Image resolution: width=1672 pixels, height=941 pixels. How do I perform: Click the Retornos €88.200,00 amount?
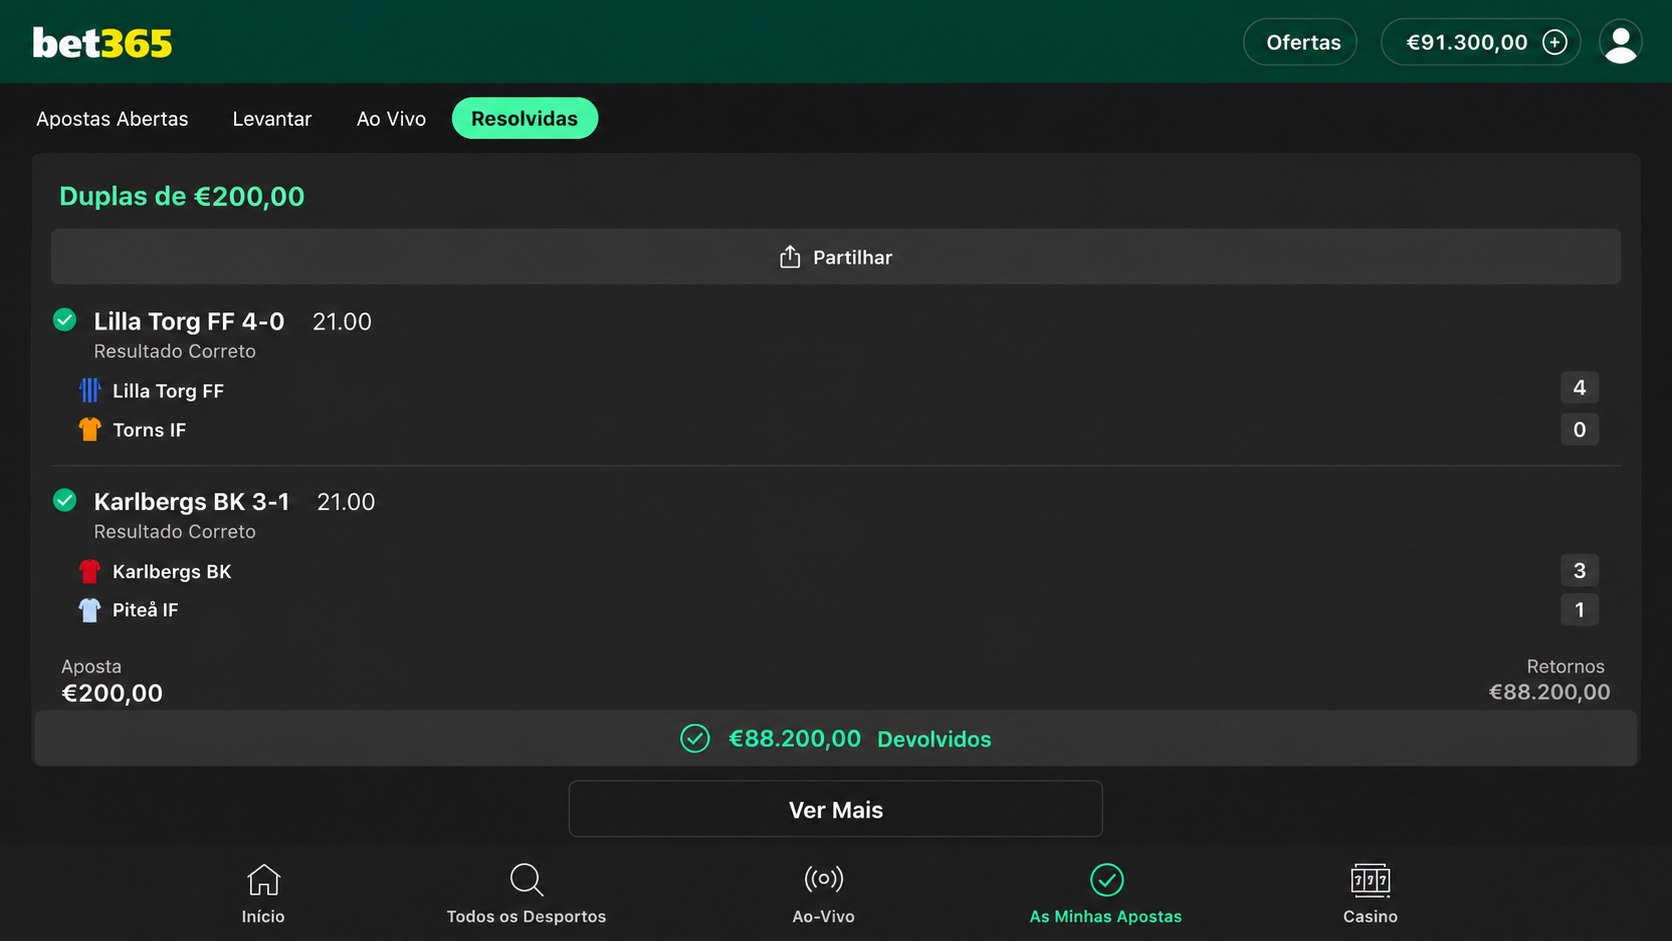coord(1549,692)
